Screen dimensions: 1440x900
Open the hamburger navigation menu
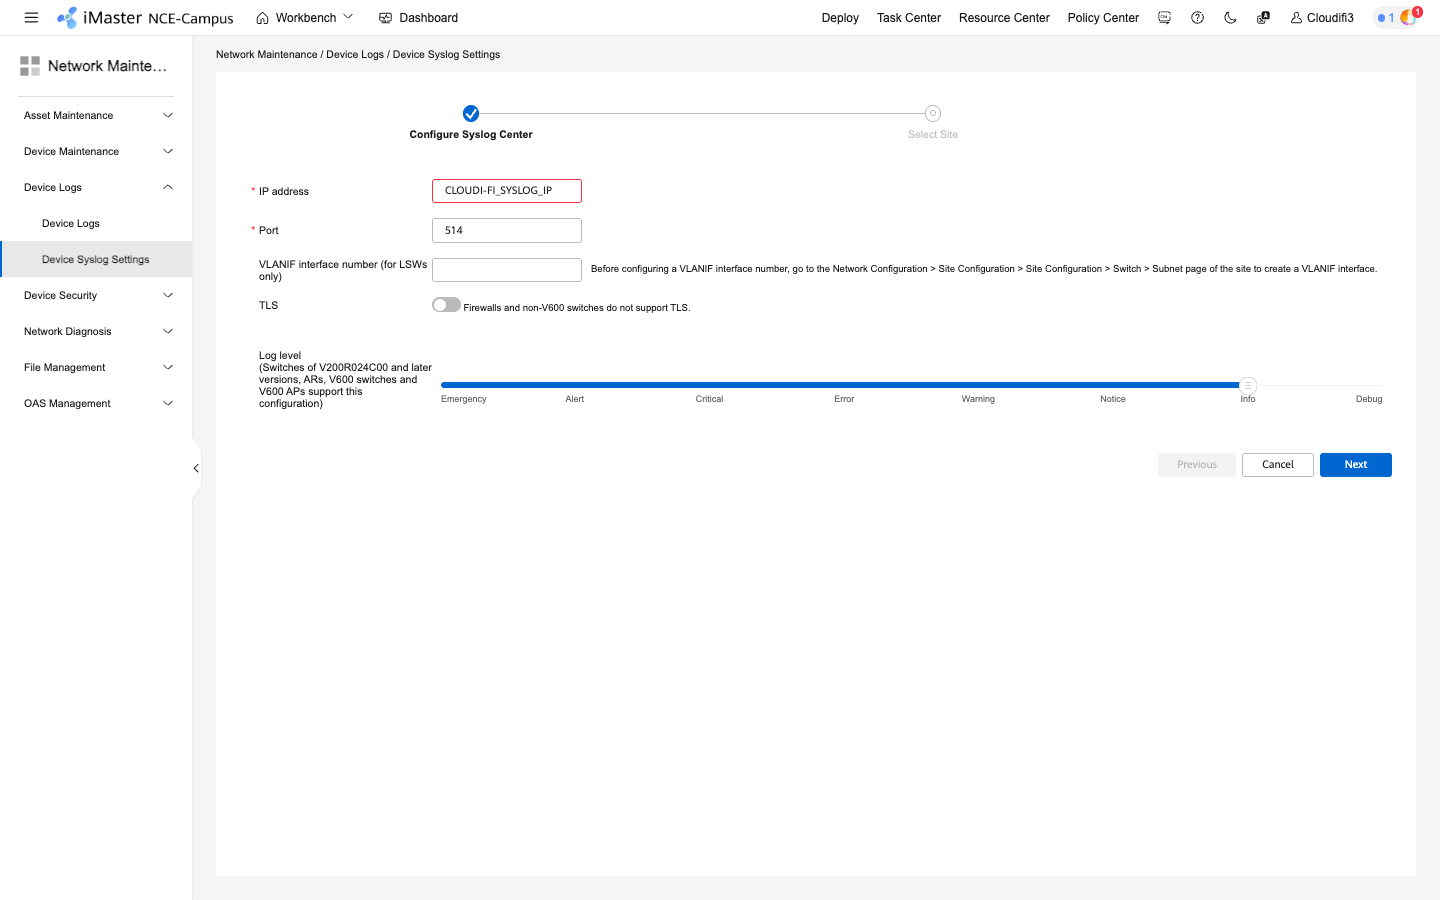tap(31, 17)
